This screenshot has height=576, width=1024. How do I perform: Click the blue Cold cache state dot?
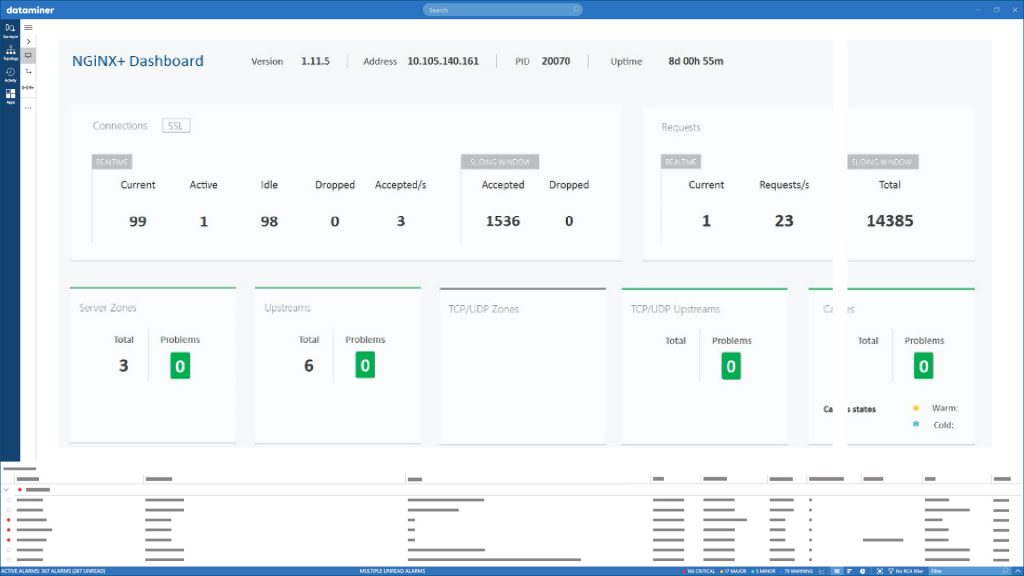(x=916, y=424)
